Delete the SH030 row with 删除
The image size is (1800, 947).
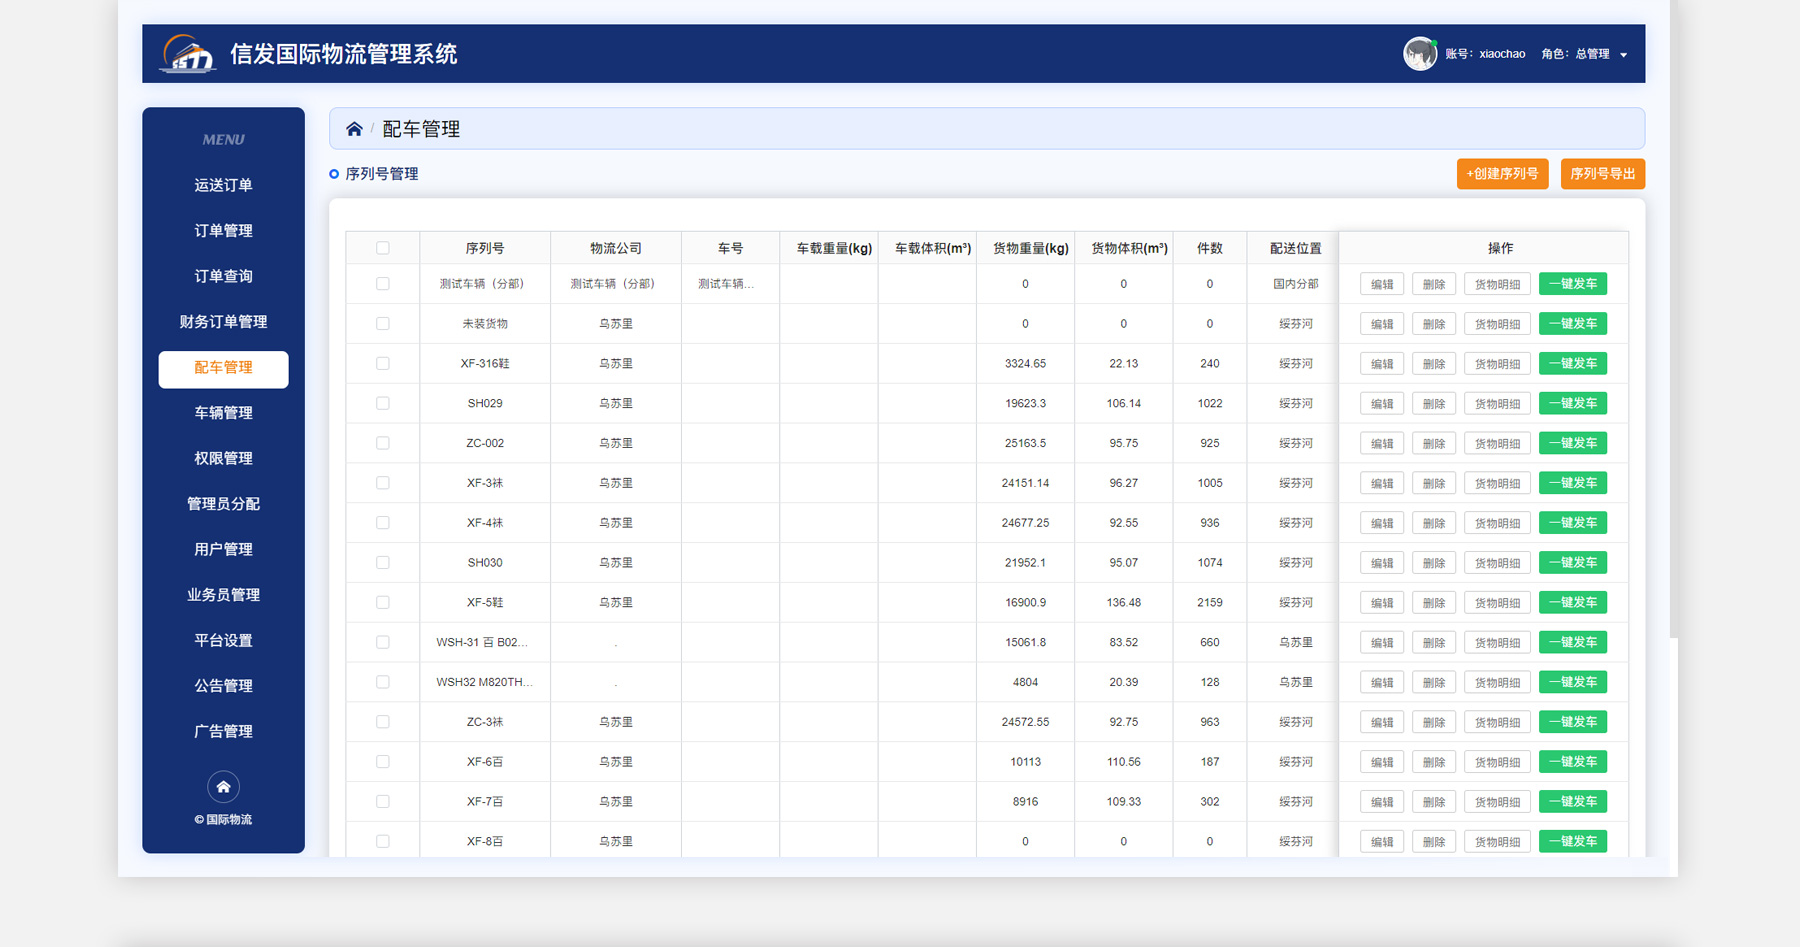pyautogui.click(x=1434, y=563)
